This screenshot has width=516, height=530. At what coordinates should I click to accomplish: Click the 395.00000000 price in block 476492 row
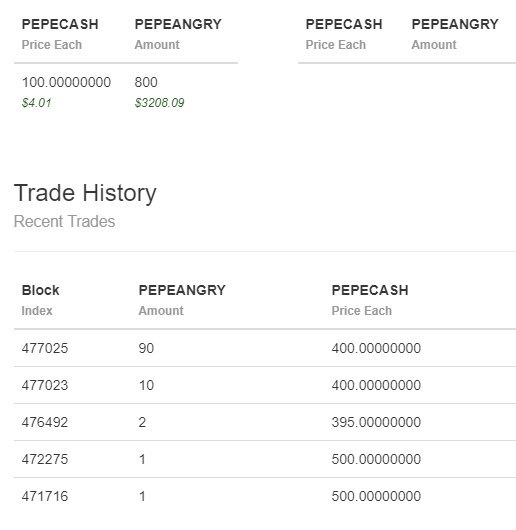(376, 422)
